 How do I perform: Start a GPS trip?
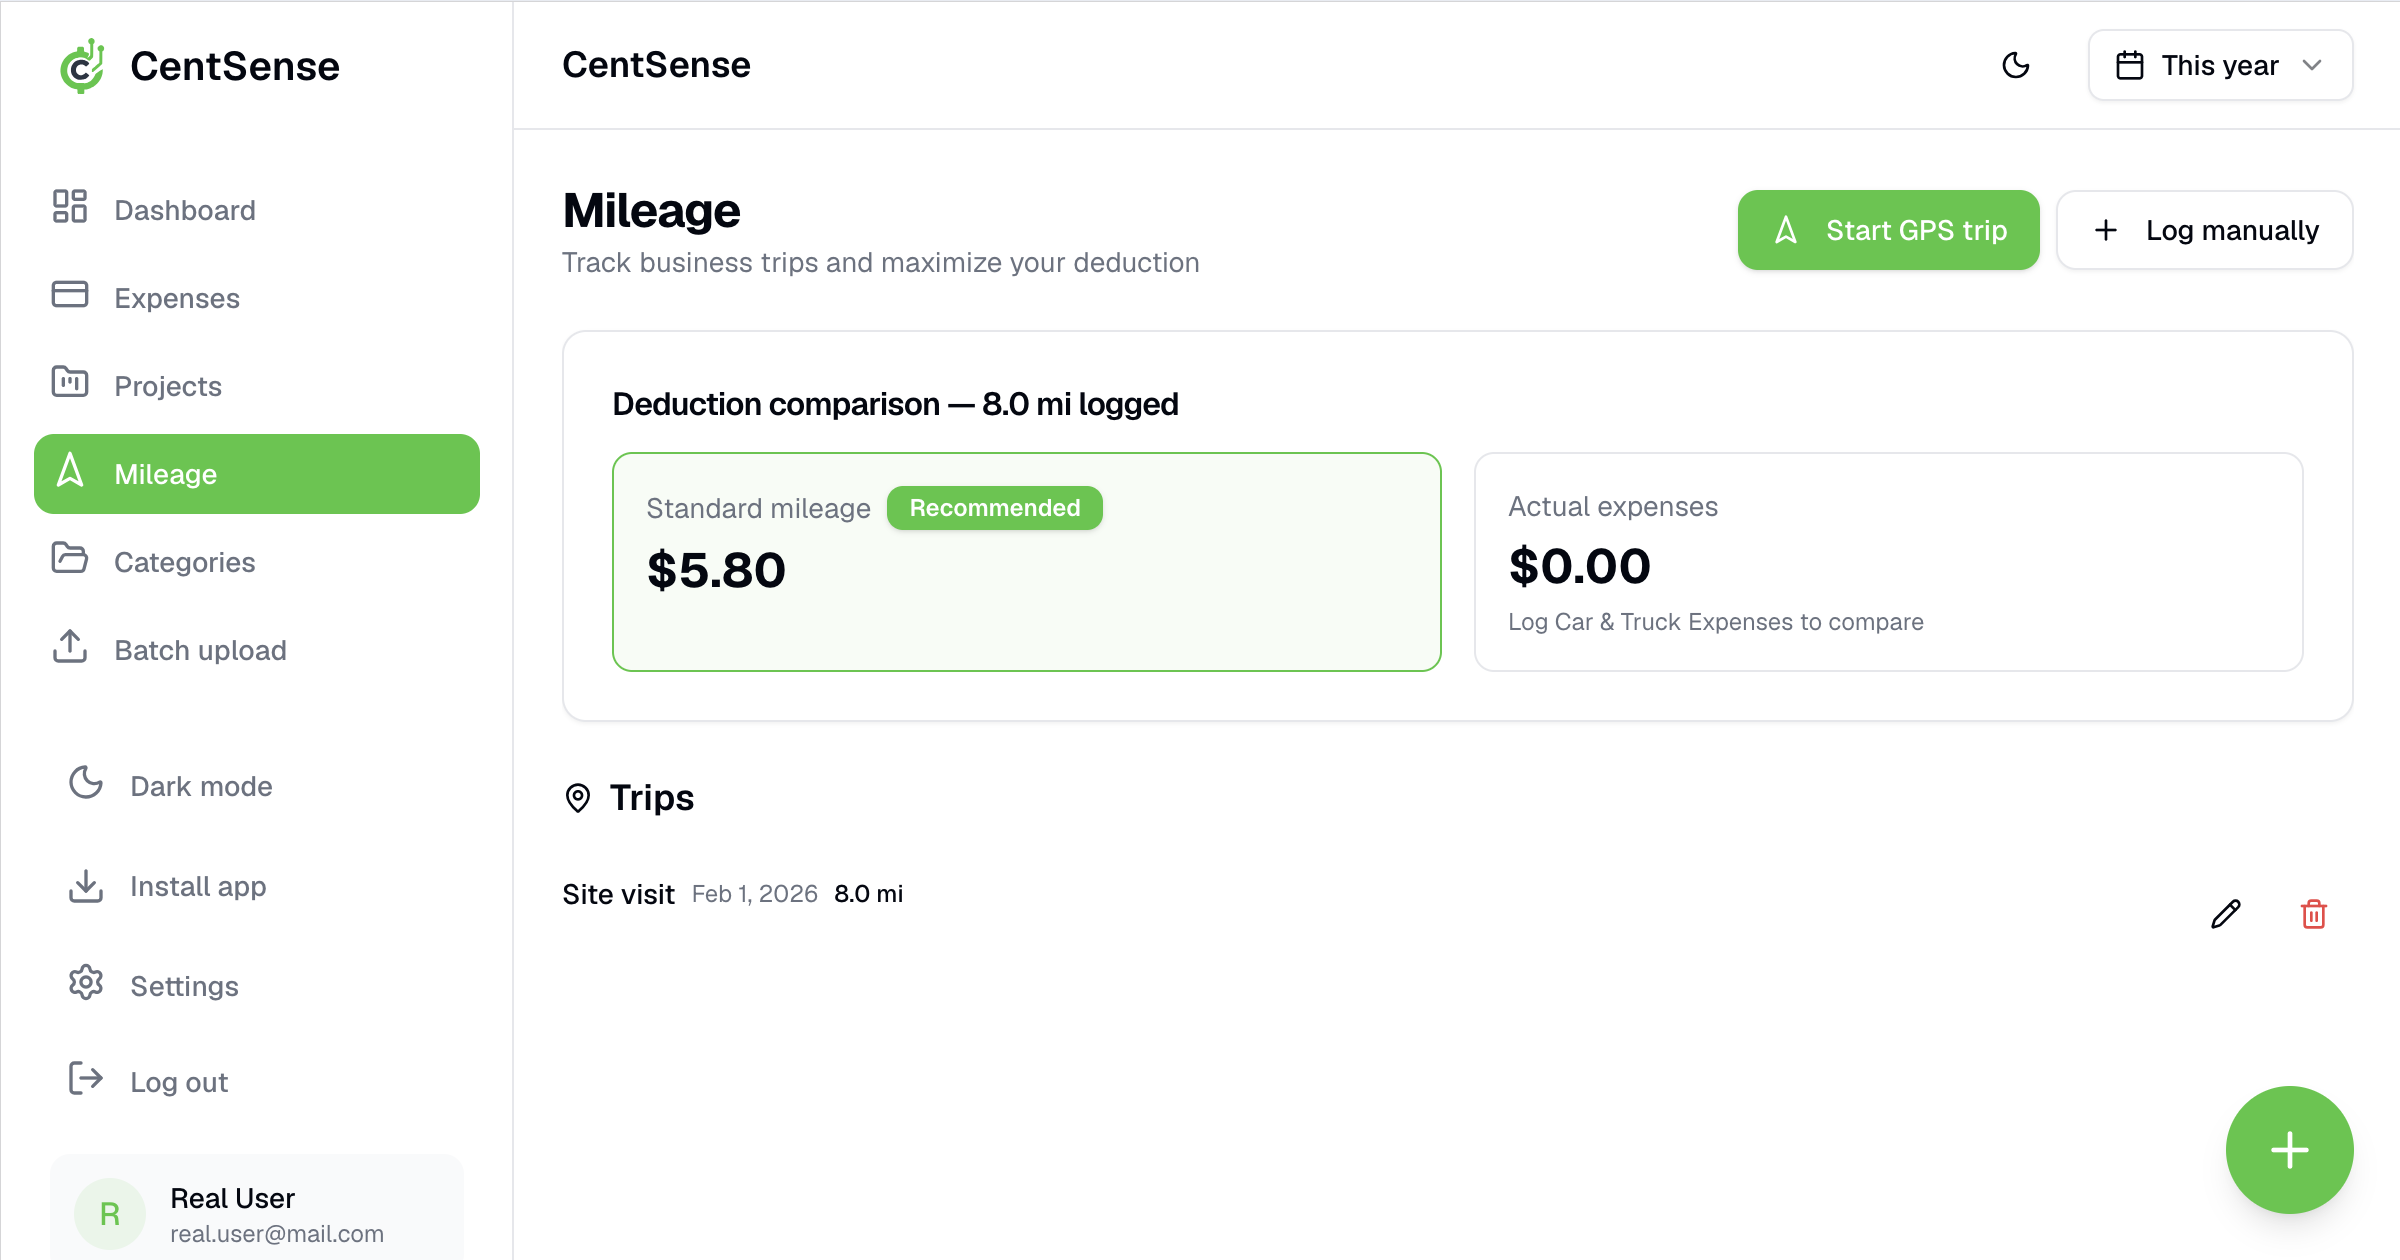(x=1888, y=230)
